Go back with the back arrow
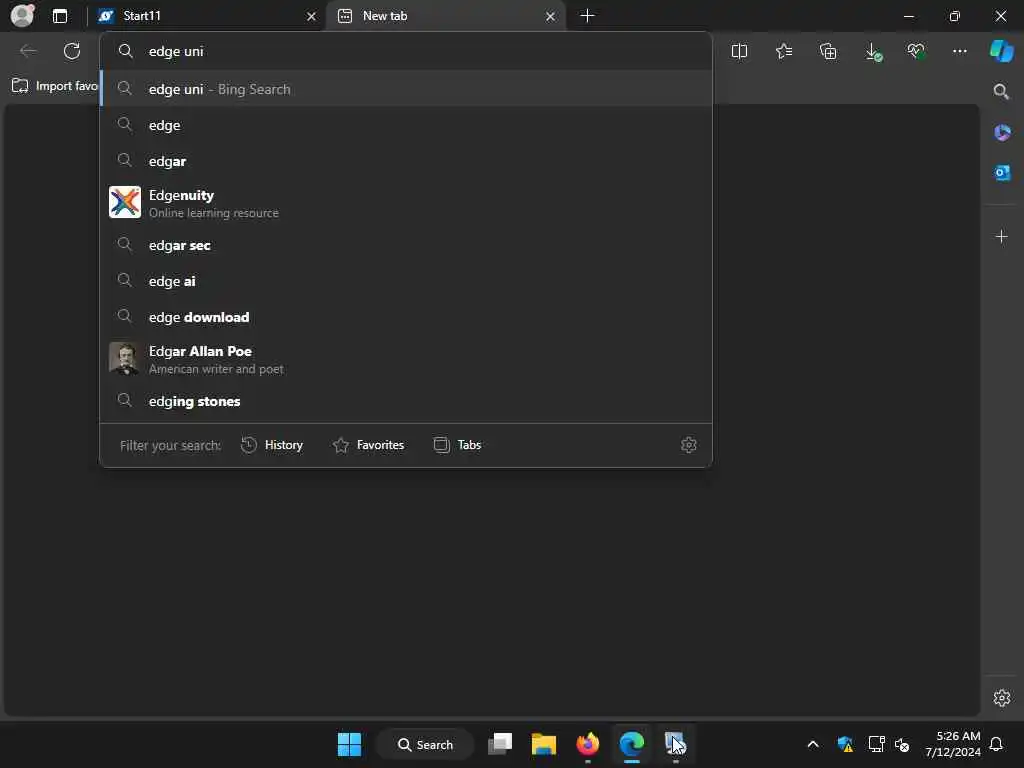 coord(28,51)
